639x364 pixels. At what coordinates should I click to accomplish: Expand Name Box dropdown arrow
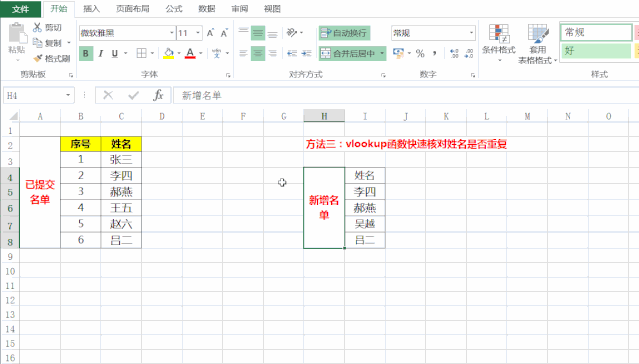click(x=68, y=95)
